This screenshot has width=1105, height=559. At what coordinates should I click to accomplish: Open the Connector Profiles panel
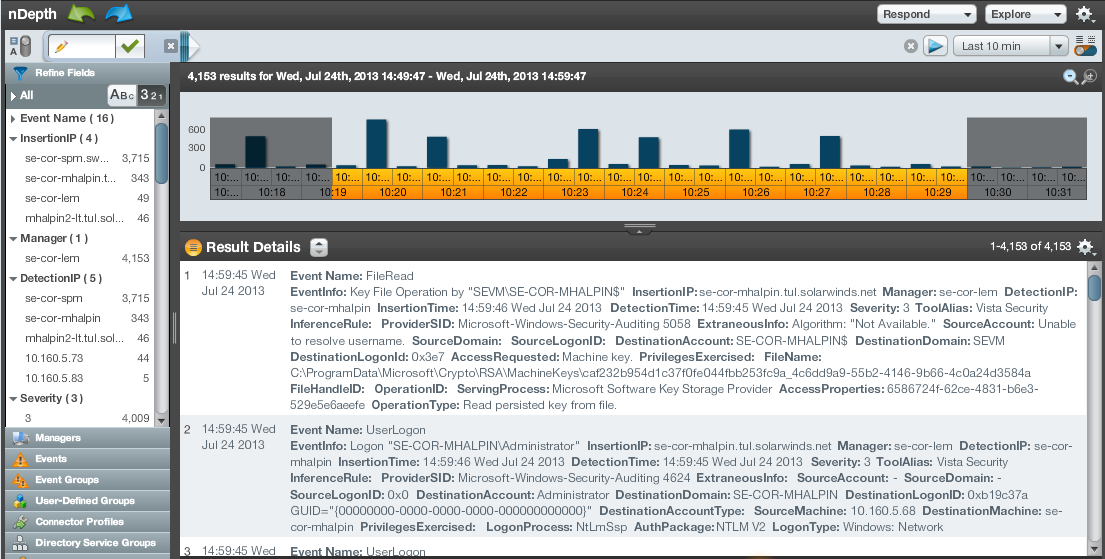[87, 522]
